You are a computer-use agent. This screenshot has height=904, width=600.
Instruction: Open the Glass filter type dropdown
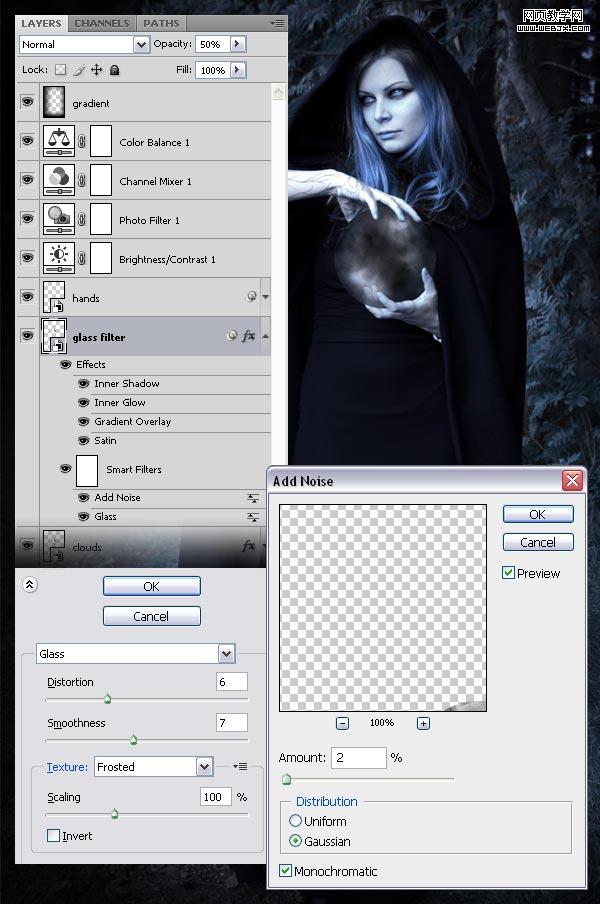coord(227,653)
